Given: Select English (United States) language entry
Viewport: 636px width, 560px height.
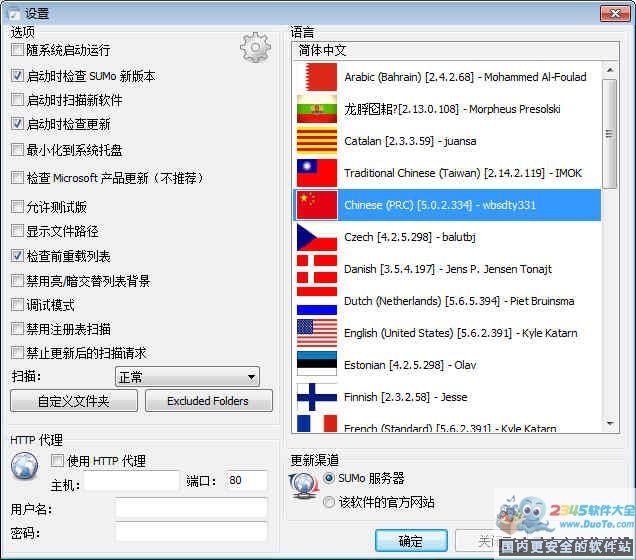Looking at the screenshot, I should click(x=447, y=333).
